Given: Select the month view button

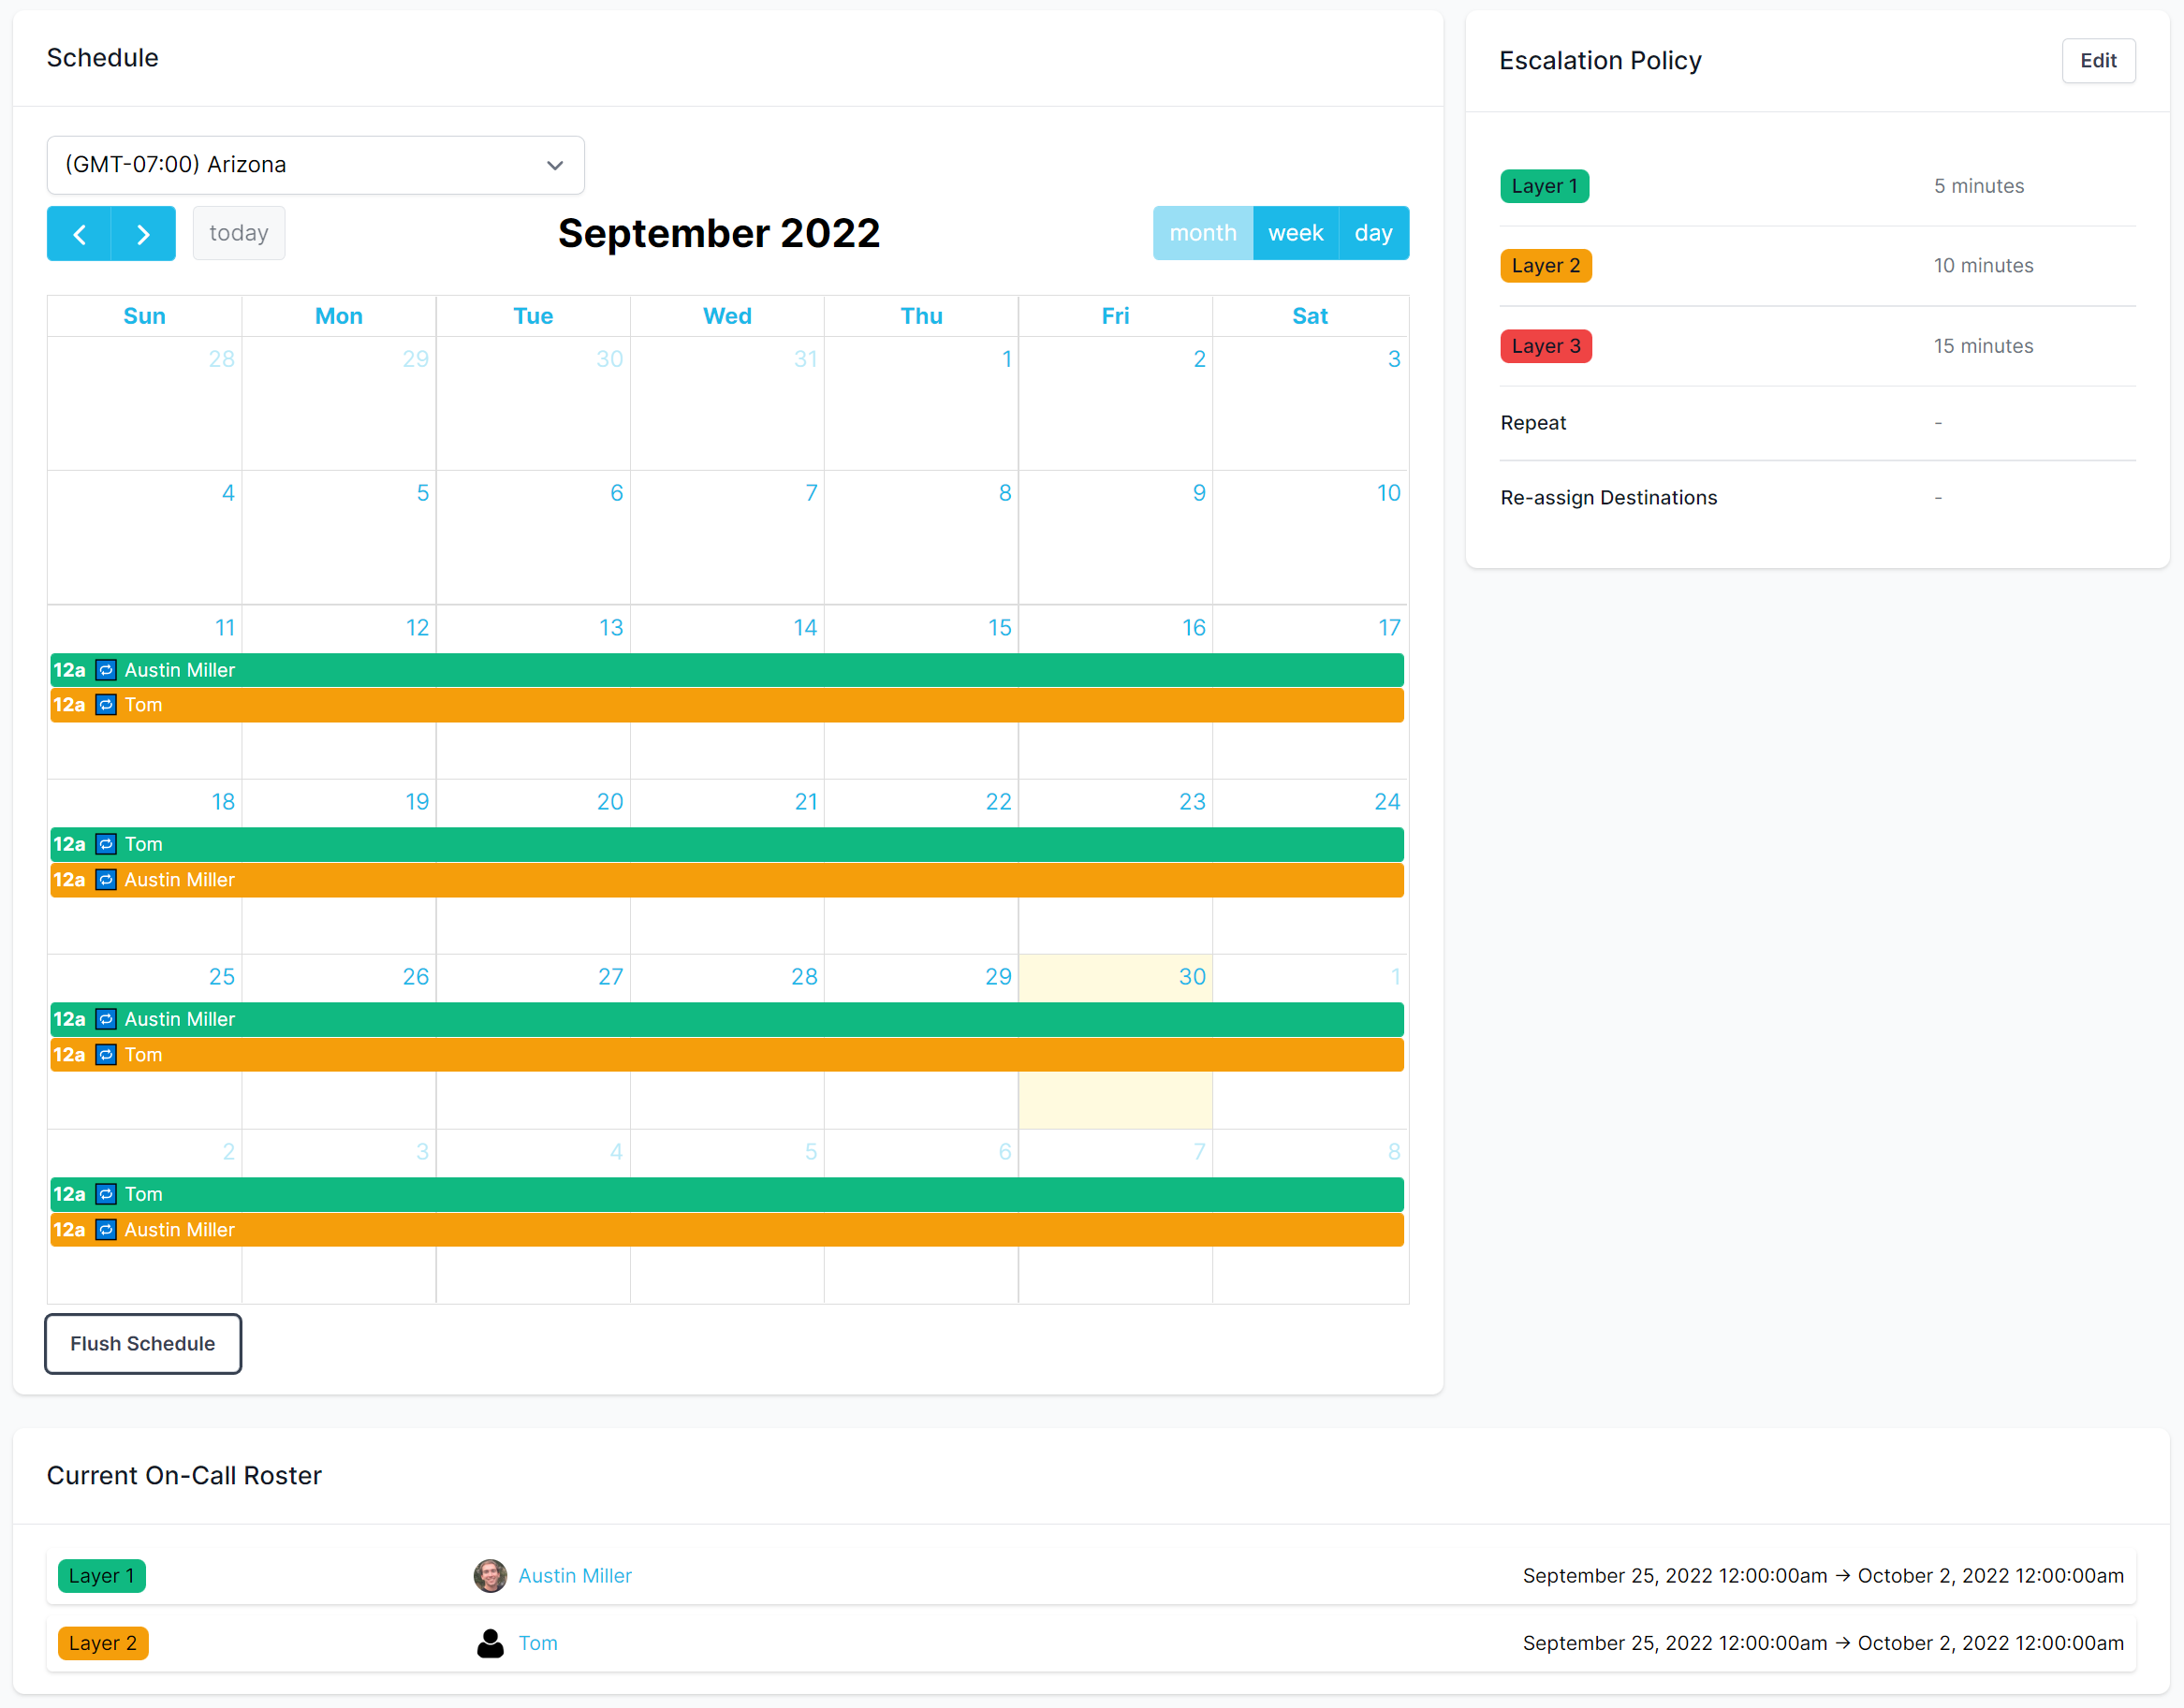Looking at the screenshot, I should 1202,233.
